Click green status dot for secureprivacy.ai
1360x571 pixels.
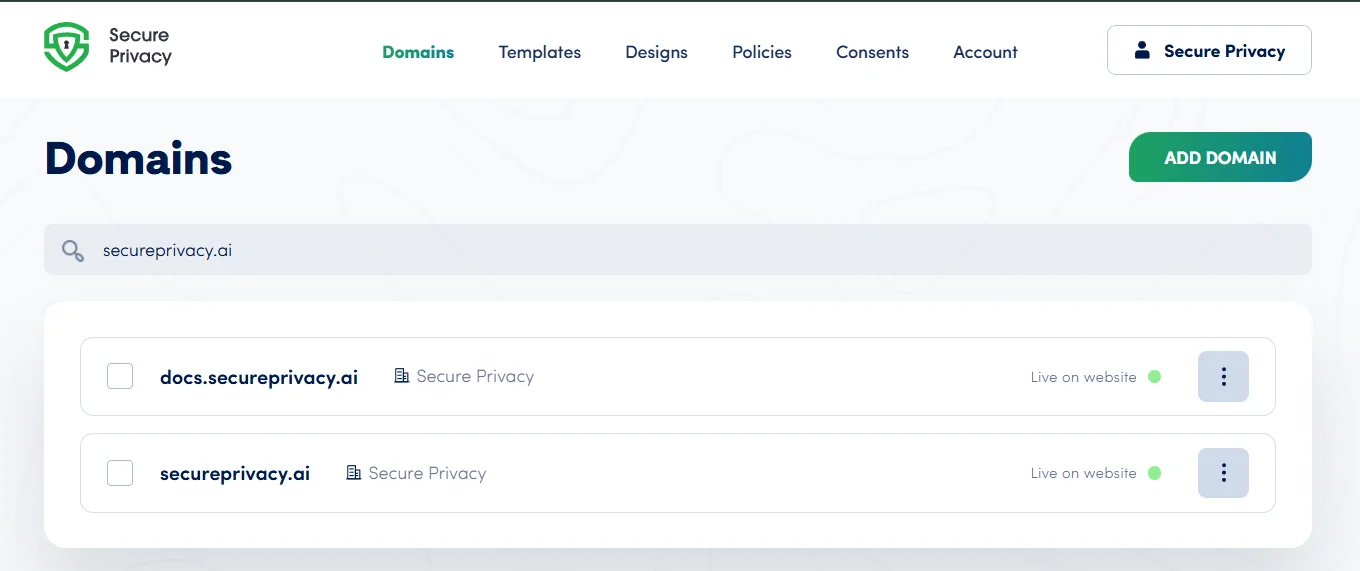(x=1154, y=473)
